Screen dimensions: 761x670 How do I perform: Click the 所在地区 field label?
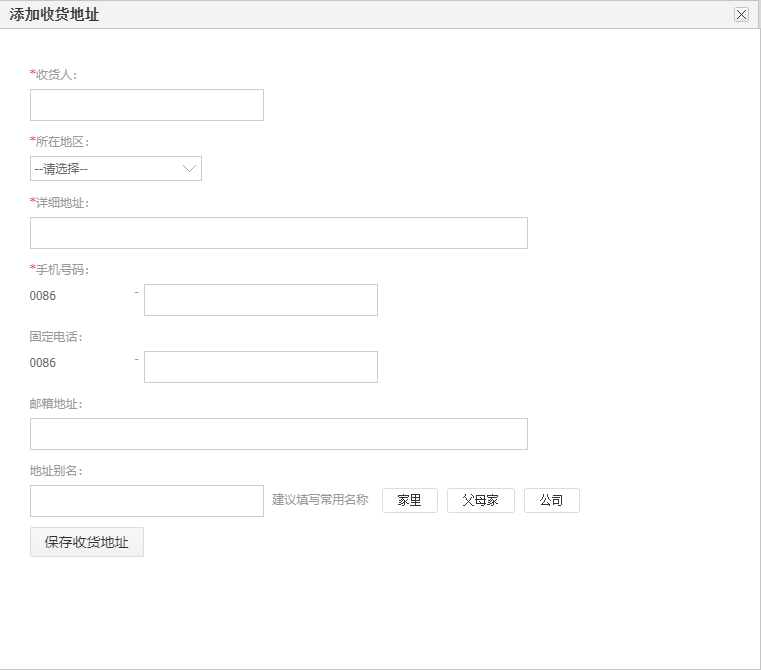(x=62, y=142)
